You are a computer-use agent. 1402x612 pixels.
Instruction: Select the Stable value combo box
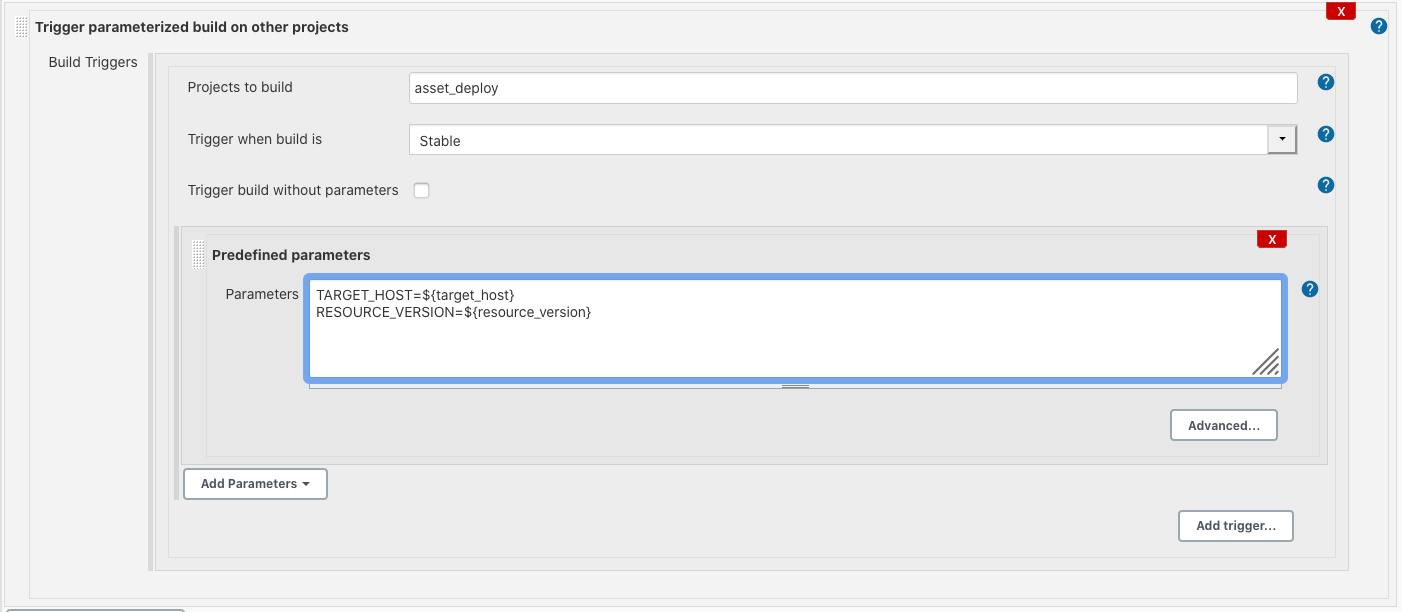[x=845, y=140]
